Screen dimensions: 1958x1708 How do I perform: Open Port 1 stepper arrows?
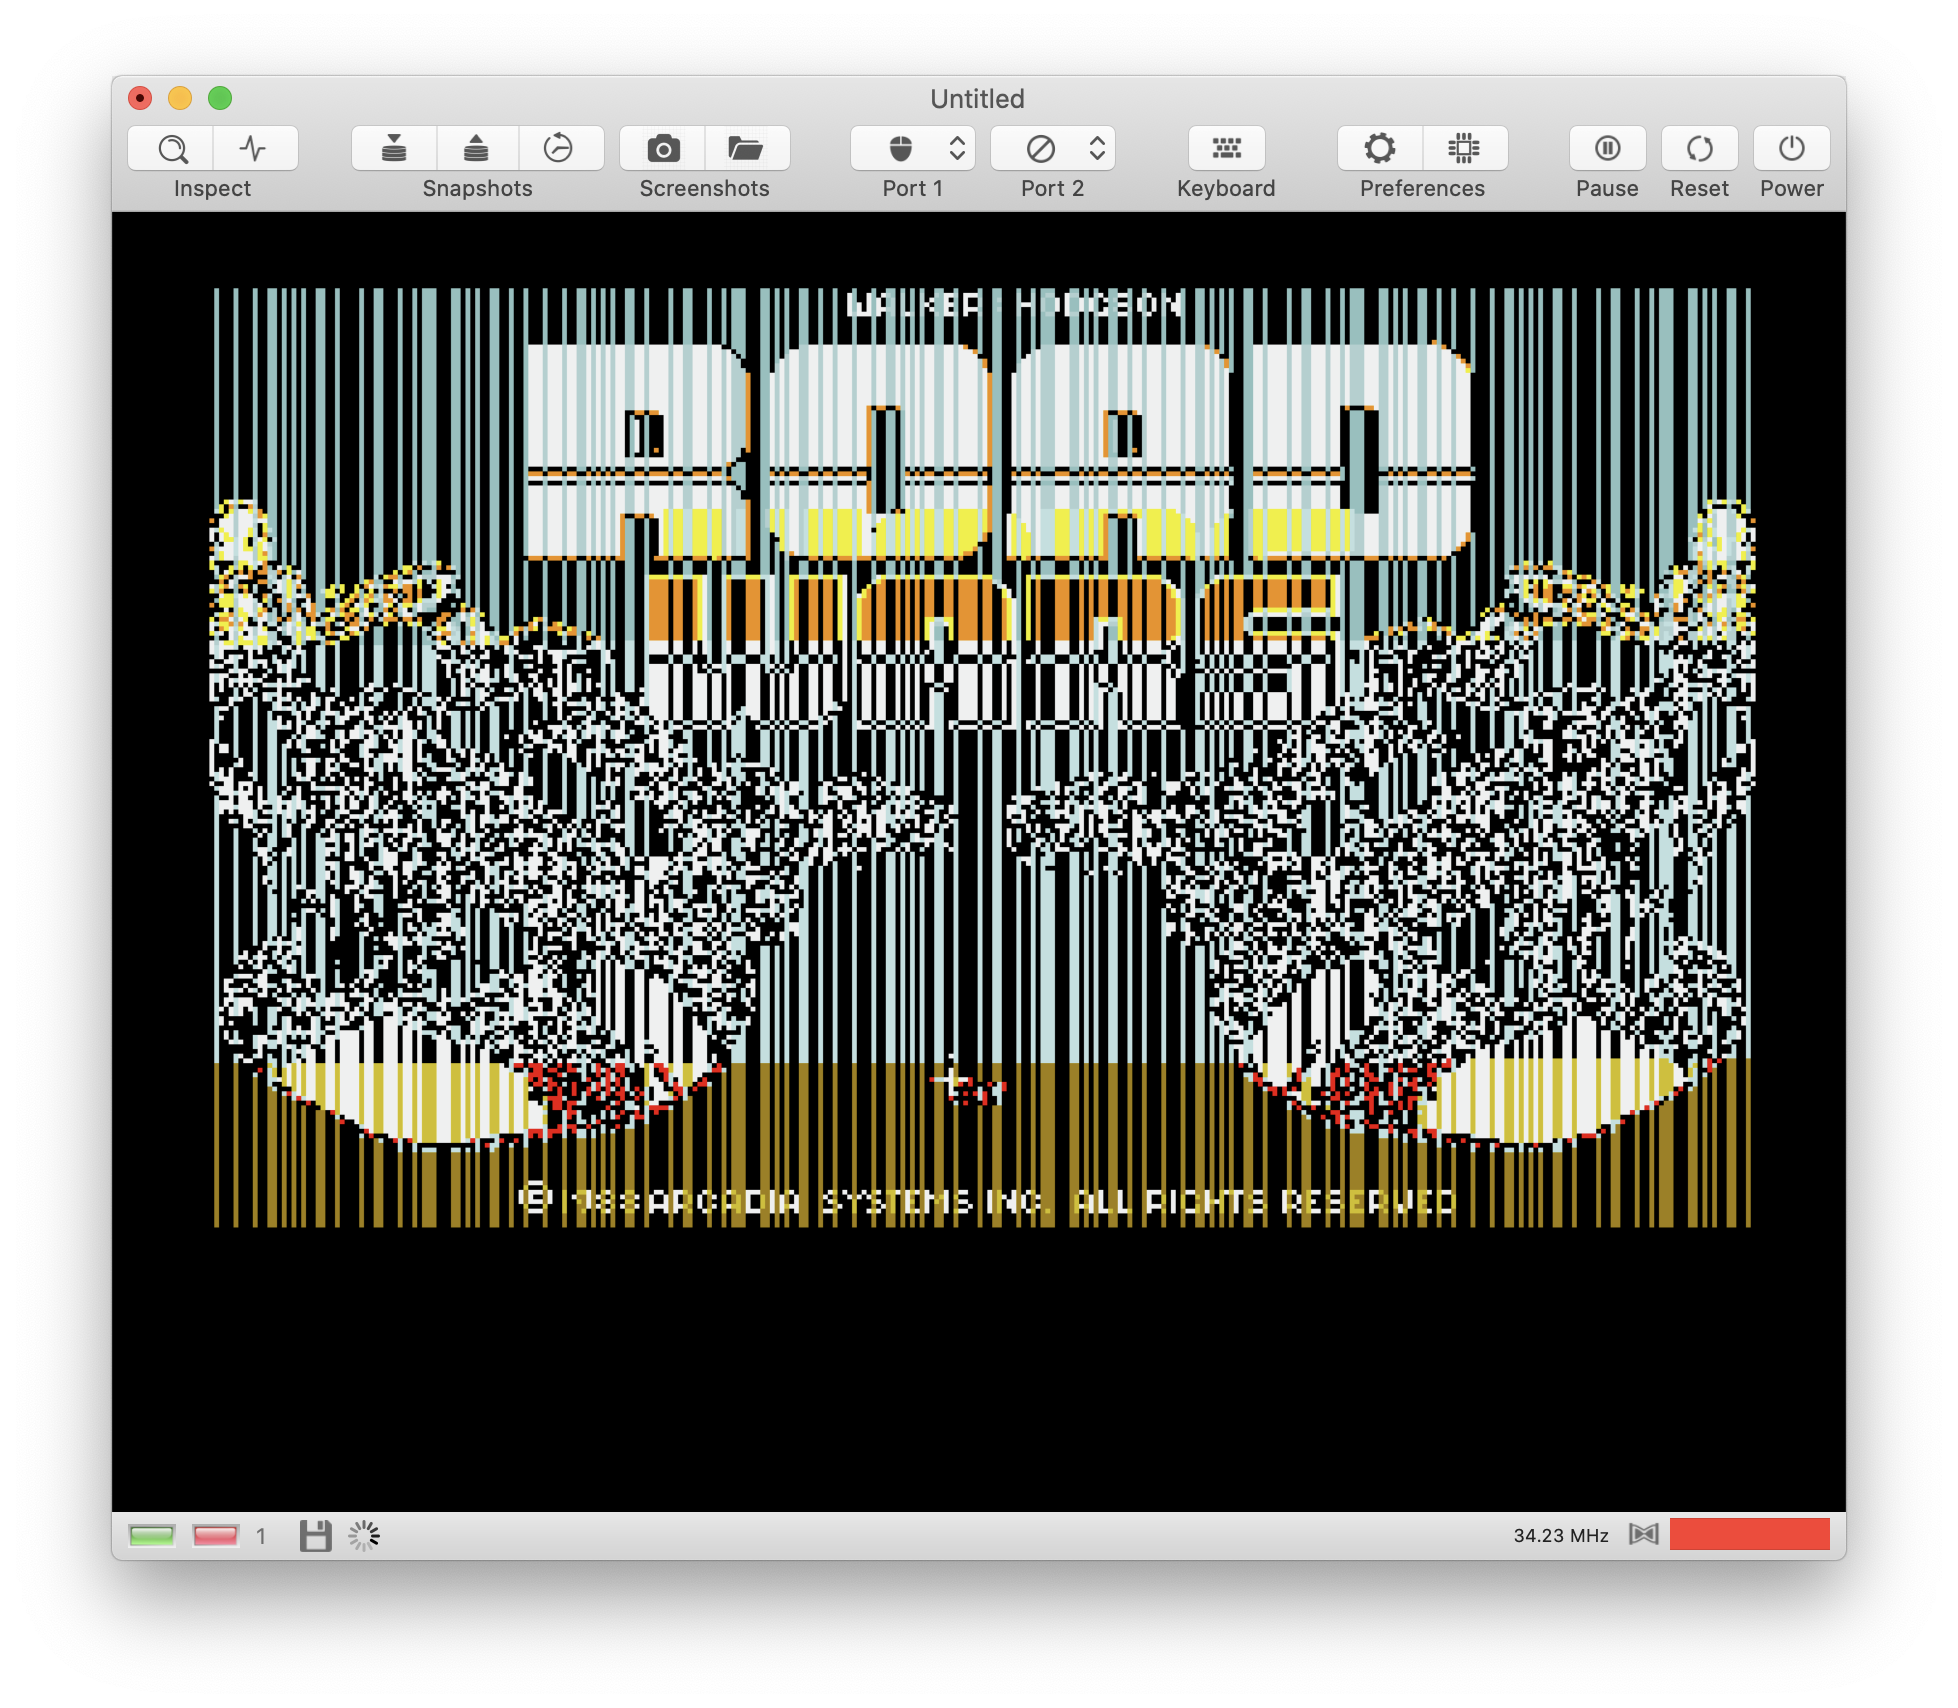tap(957, 149)
